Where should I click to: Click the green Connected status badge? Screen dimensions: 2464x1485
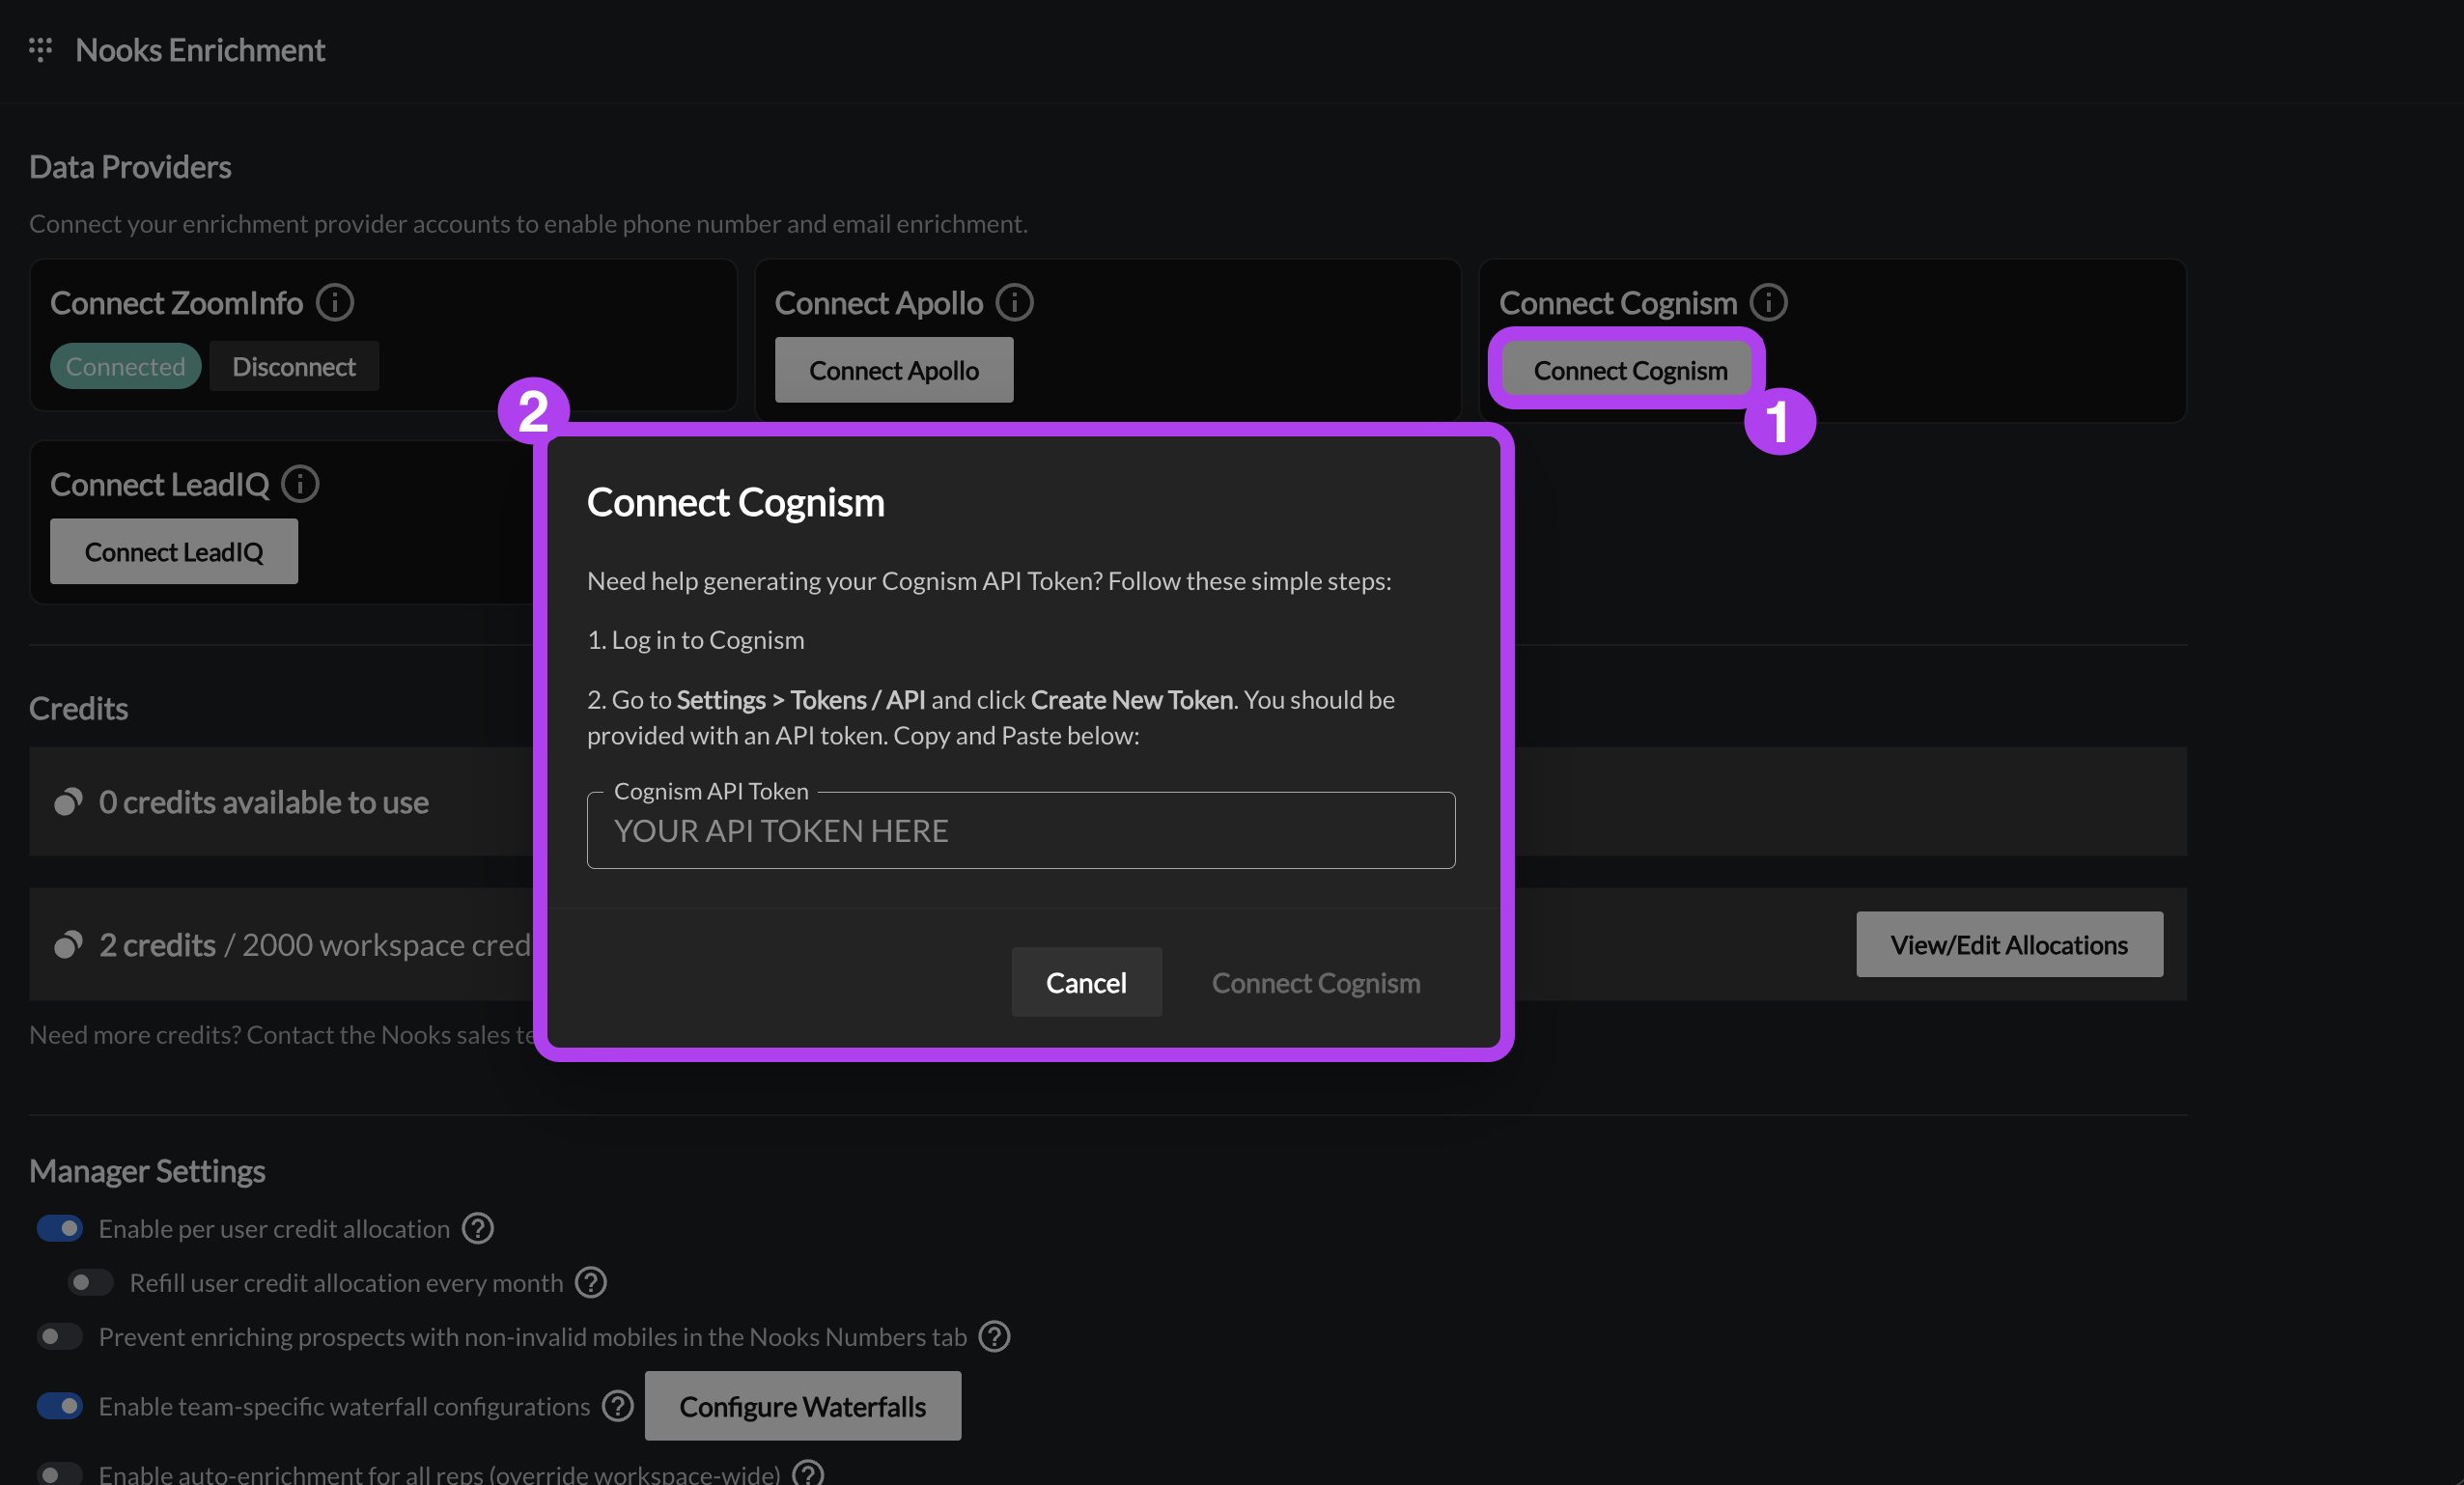click(126, 366)
